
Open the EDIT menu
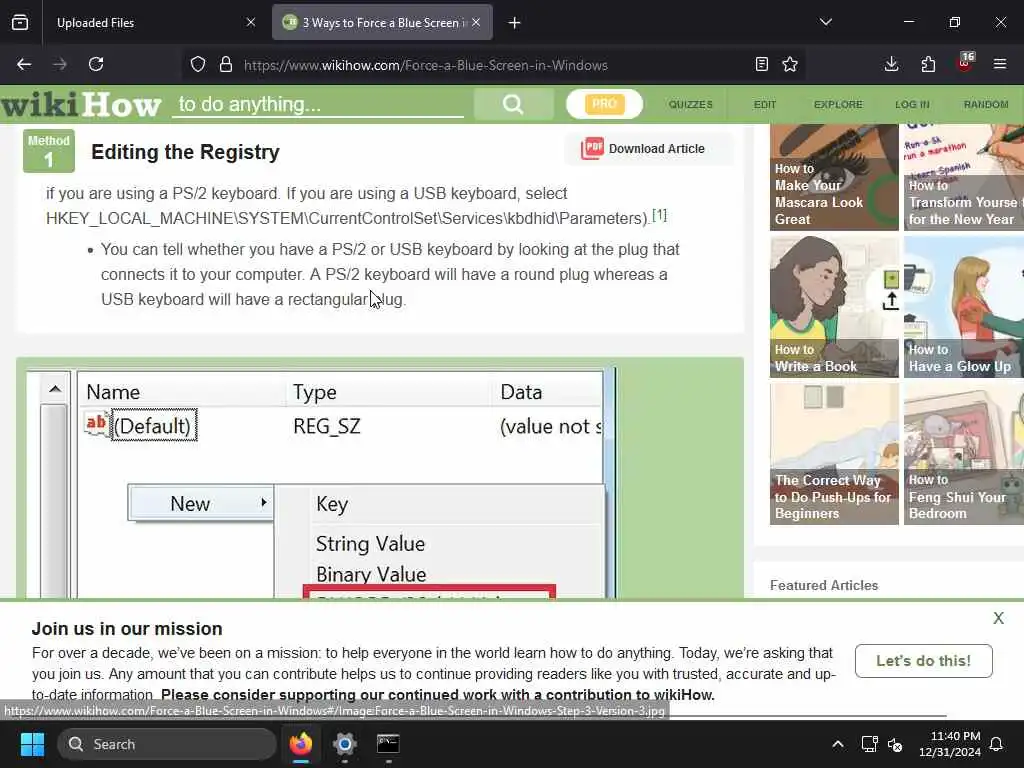pos(765,104)
